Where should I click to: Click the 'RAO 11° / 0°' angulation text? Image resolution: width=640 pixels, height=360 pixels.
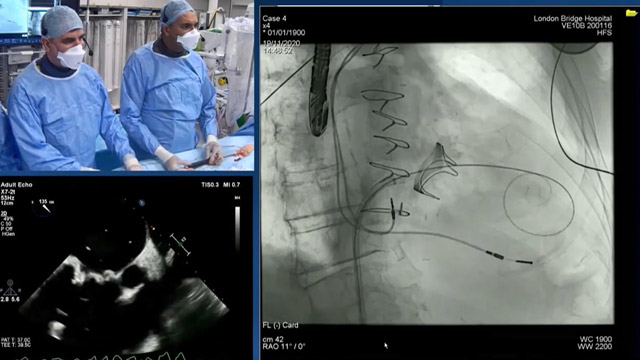284,347
